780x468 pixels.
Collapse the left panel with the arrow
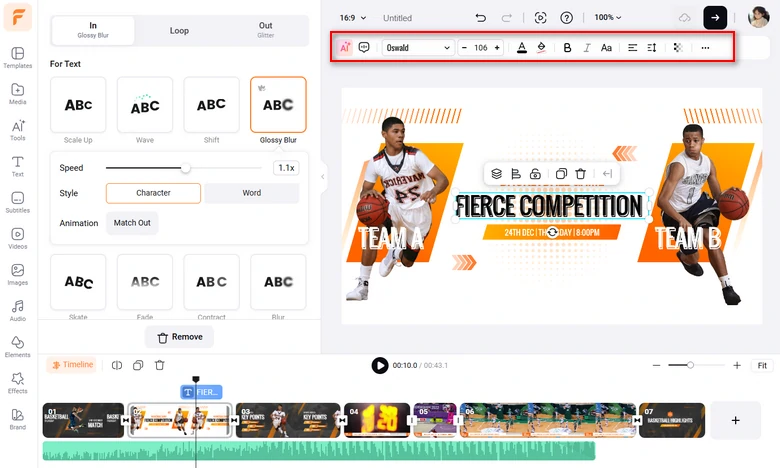[x=323, y=177]
